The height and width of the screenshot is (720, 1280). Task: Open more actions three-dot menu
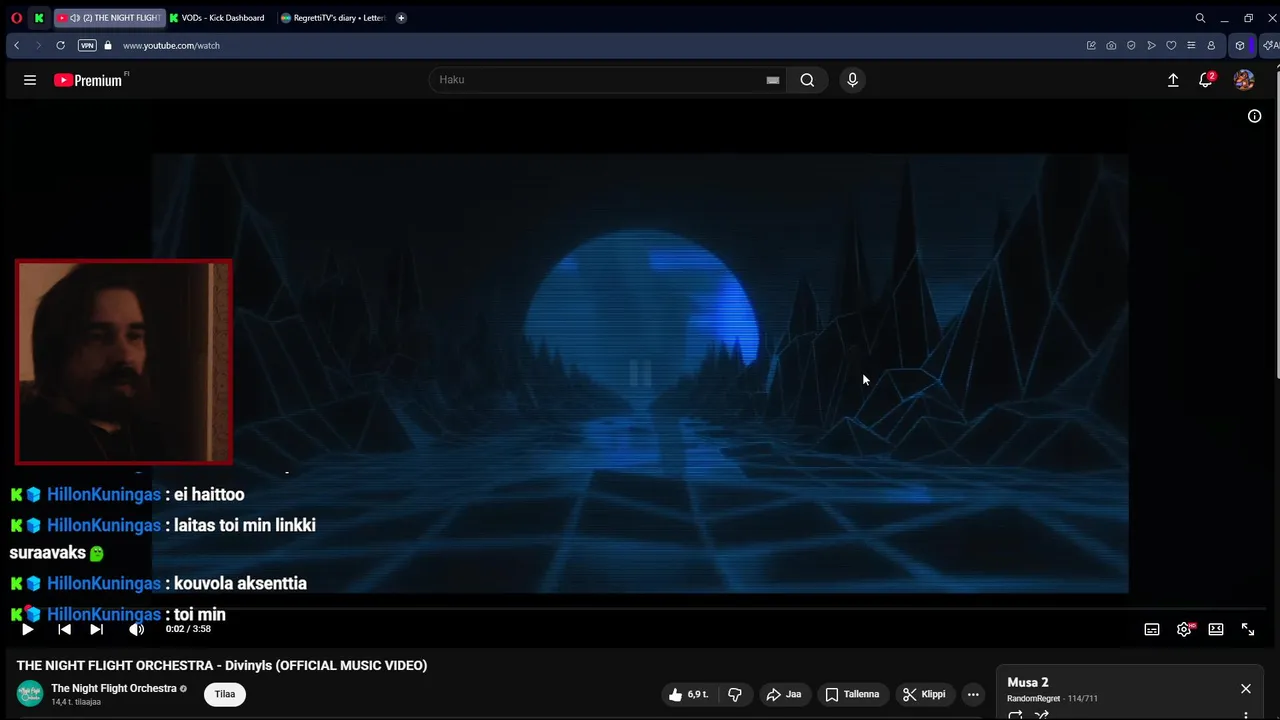pos(973,694)
